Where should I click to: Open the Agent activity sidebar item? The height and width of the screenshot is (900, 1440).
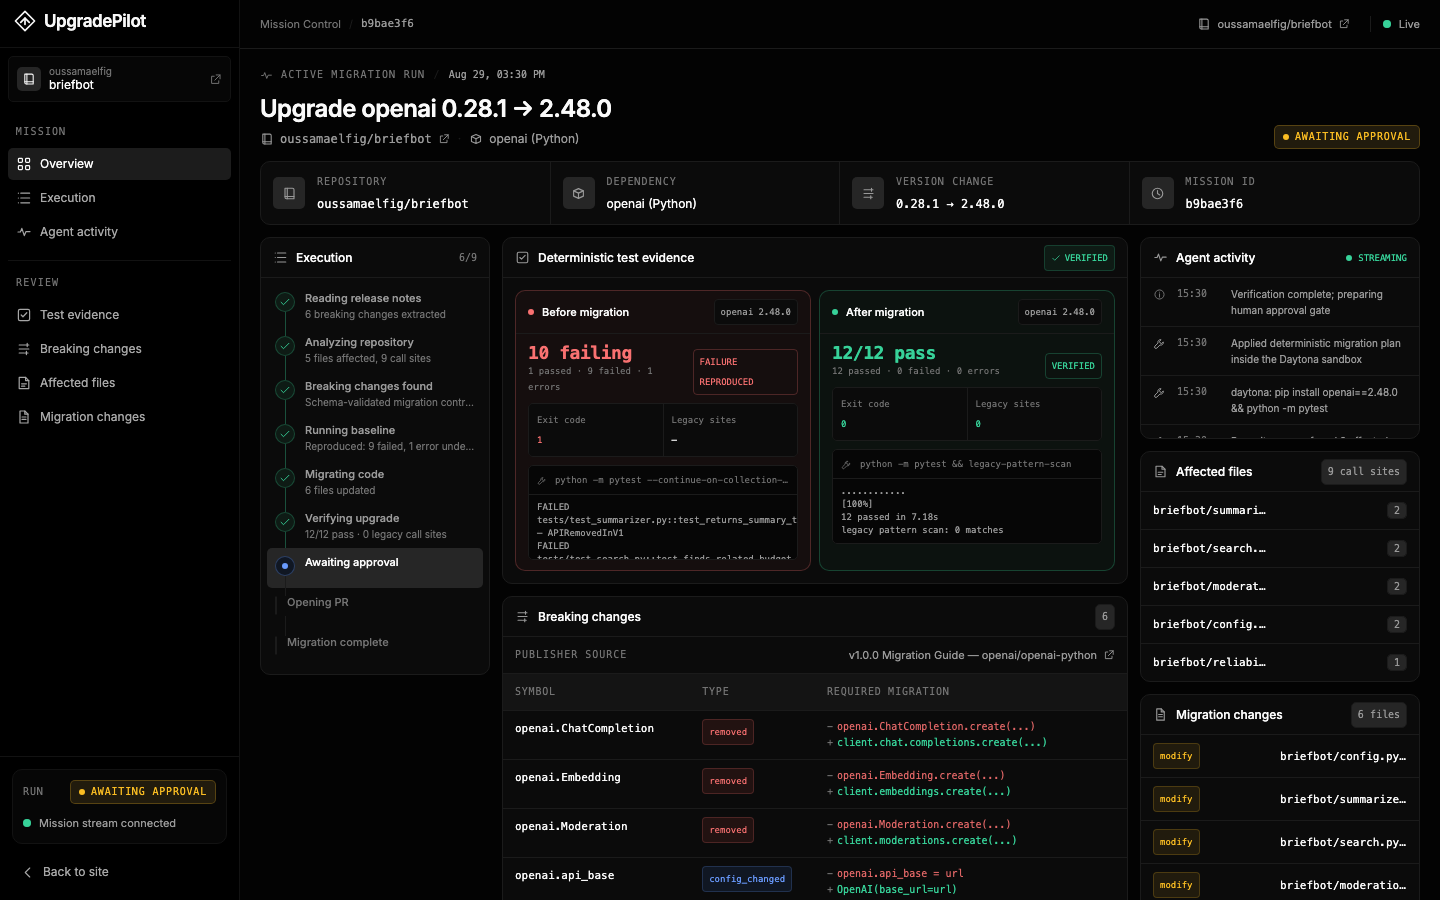point(119,232)
